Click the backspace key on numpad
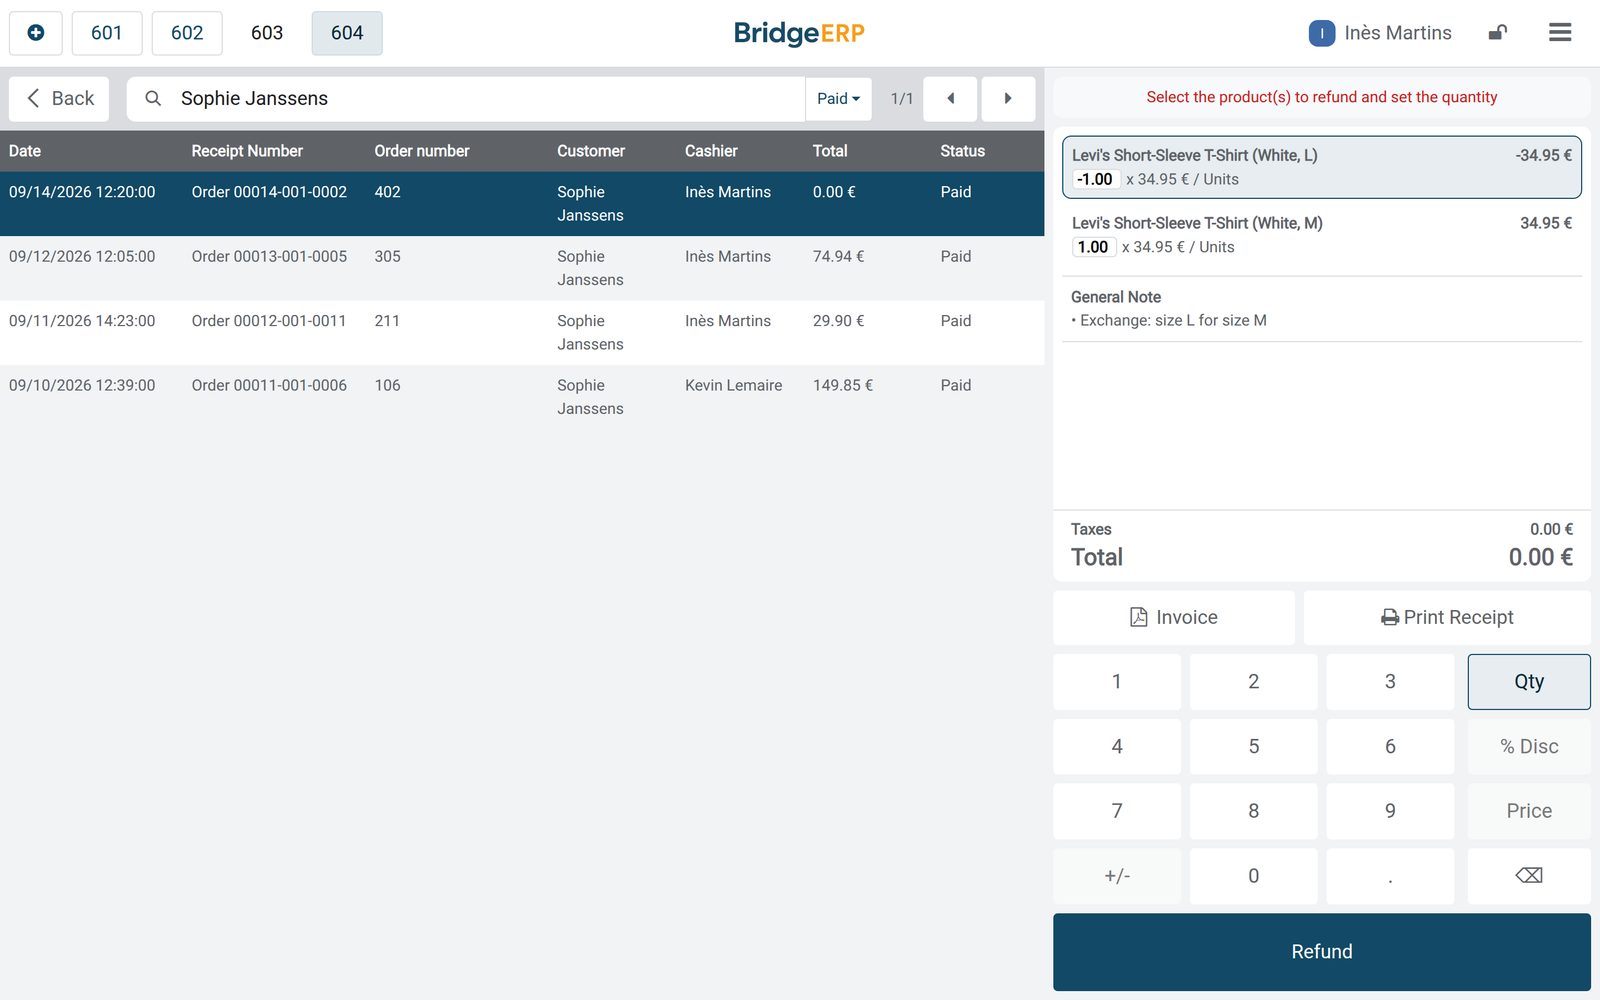1600x1000 pixels. pyautogui.click(x=1529, y=876)
